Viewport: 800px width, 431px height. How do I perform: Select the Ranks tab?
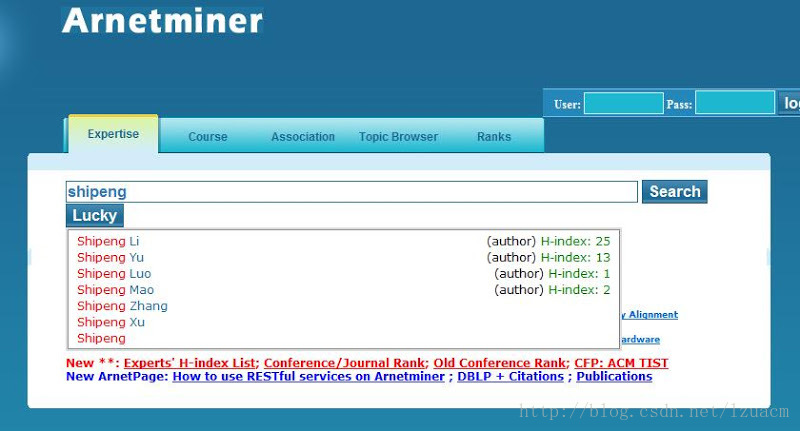[494, 137]
